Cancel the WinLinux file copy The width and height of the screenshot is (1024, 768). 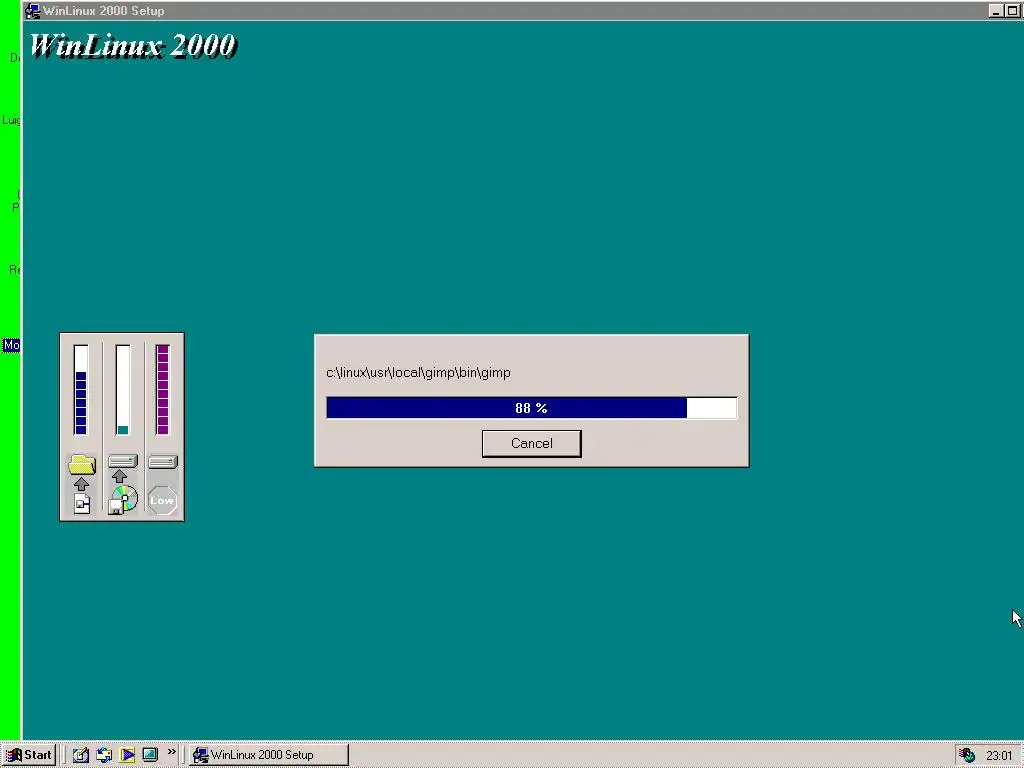(532, 443)
